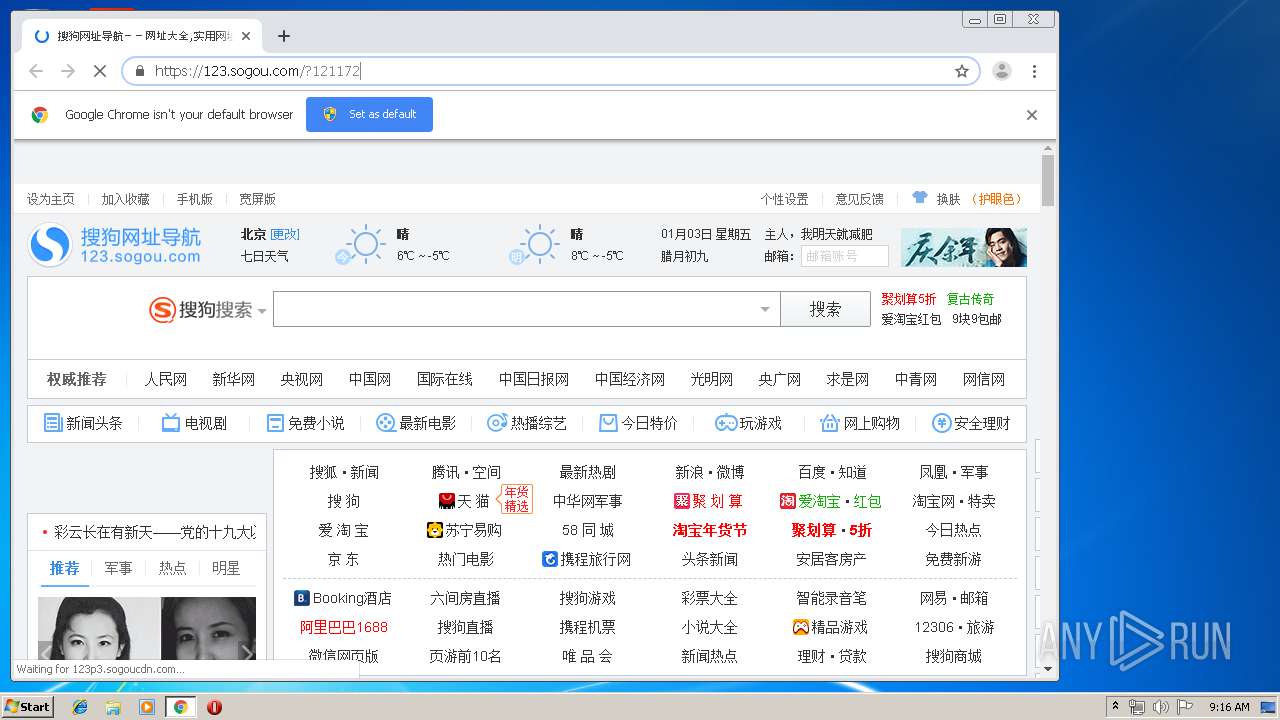1280x720 pixels.
Task: Open 七日天气 forecast link
Action: click(x=264, y=256)
